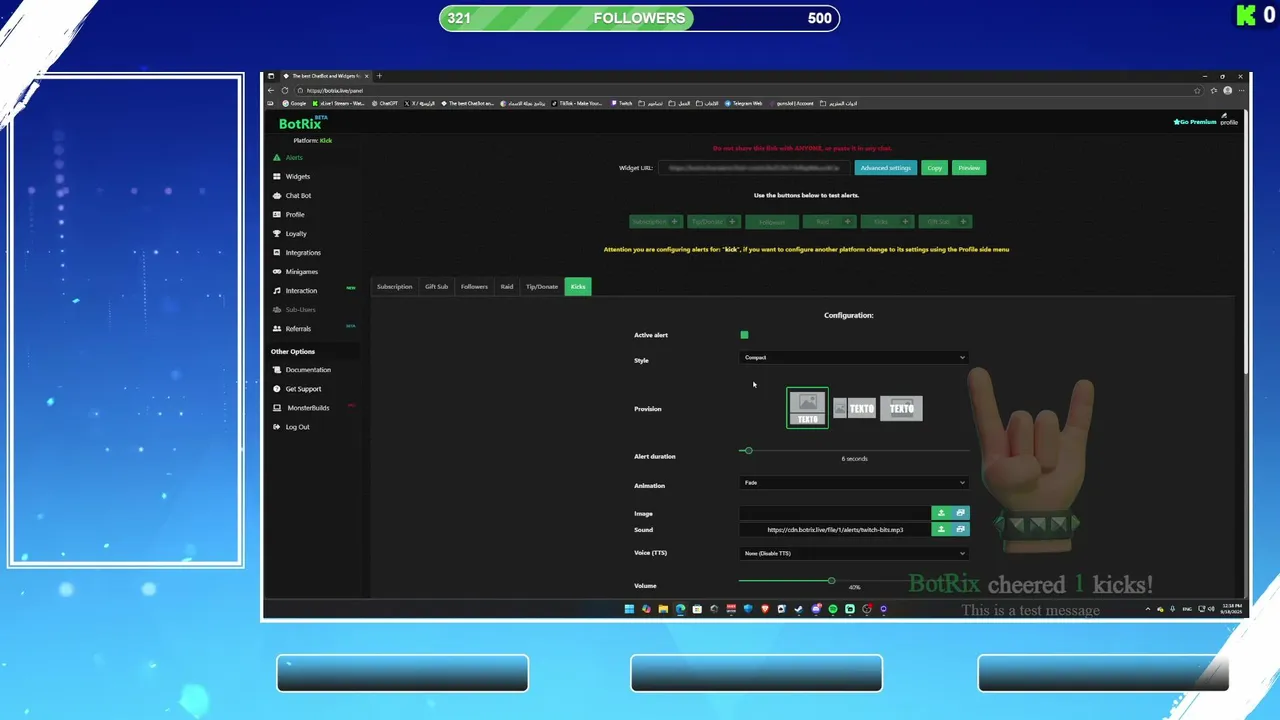Test a Followers alert
Image resolution: width=1280 pixels, height=720 pixels.
coord(772,222)
